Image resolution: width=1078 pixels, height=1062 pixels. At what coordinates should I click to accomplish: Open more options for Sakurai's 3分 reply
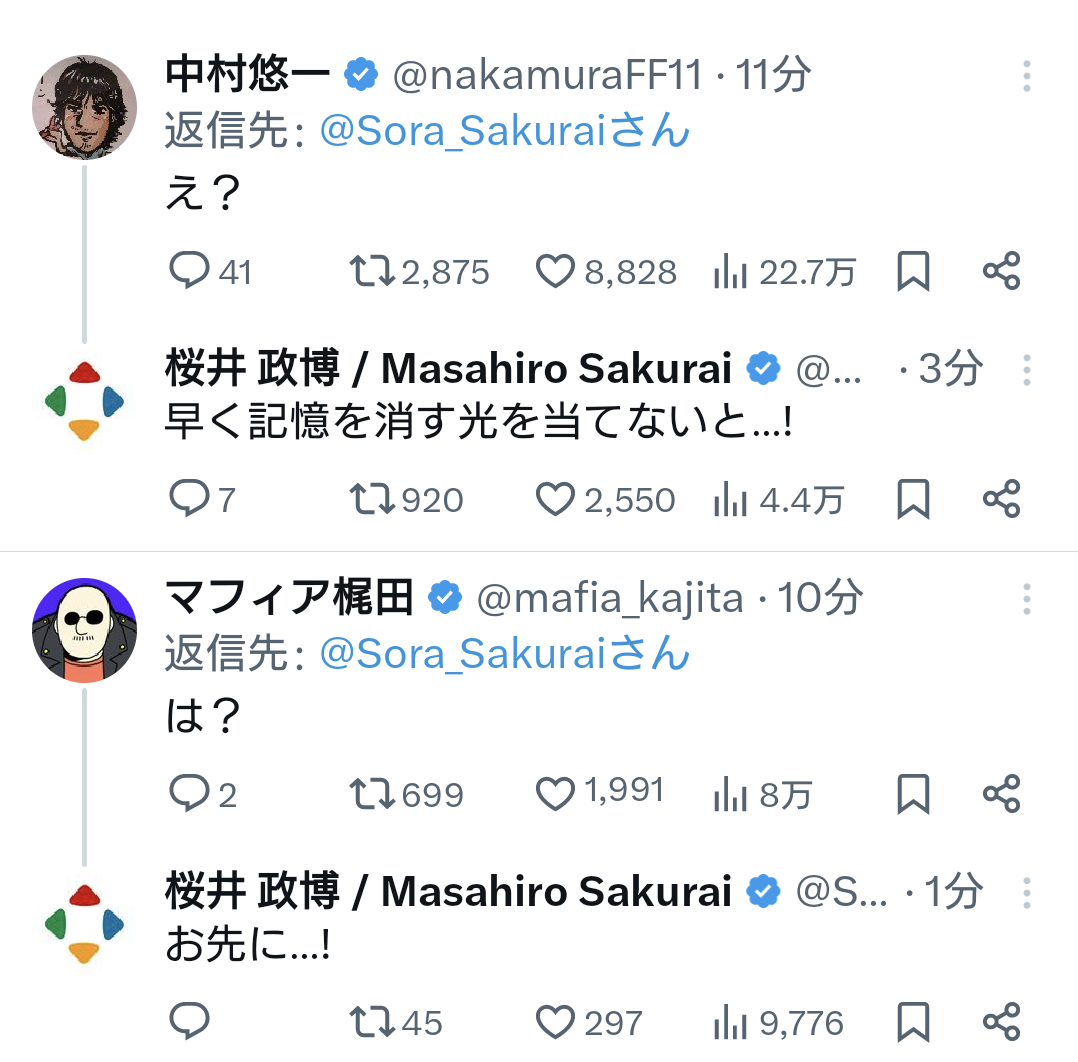coord(1027,369)
